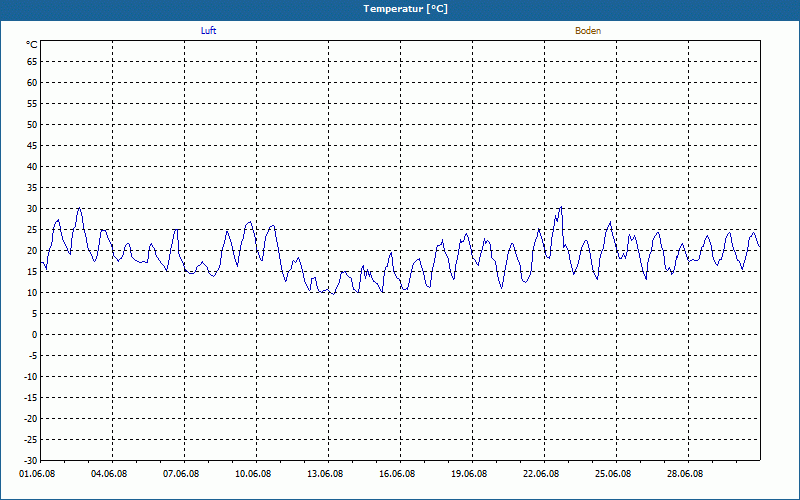Click the -5 y-axis value
The width and height of the screenshot is (800, 500).
click(33, 356)
